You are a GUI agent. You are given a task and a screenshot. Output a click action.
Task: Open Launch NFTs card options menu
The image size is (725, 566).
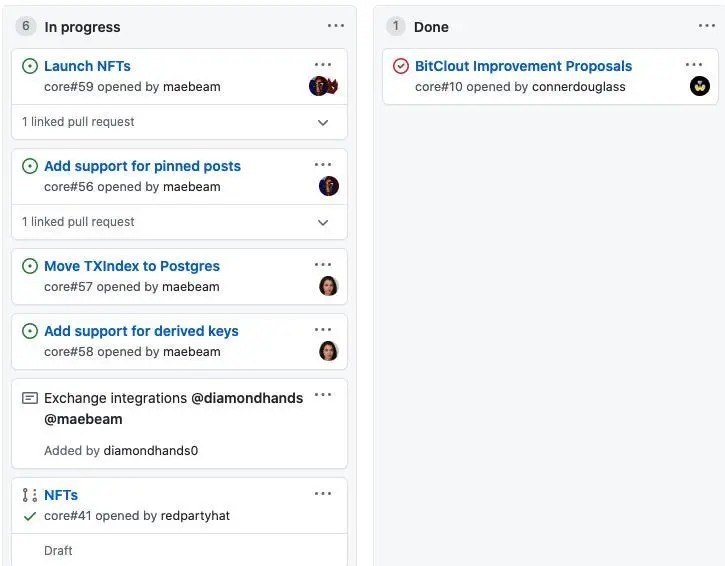(x=323, y=65)
